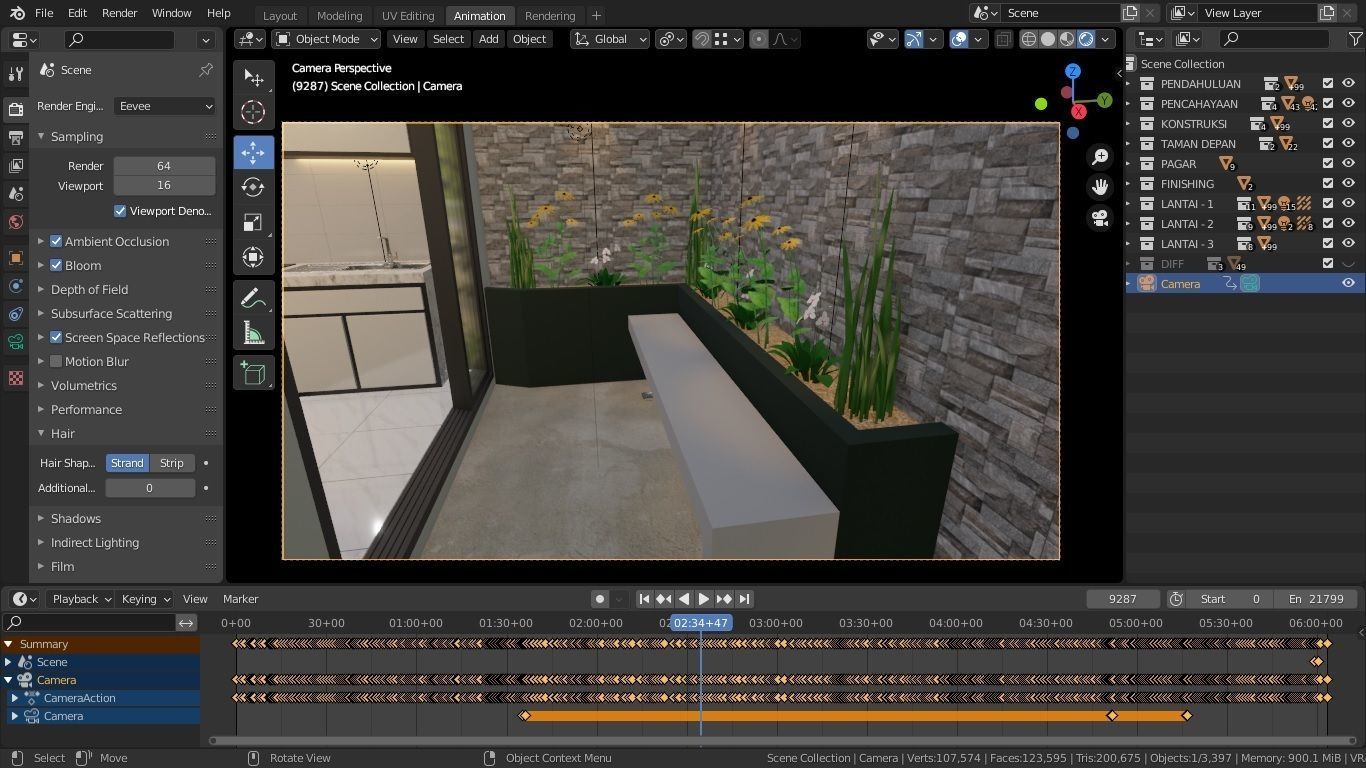Pick the Measure tool
This screenshot has height=768, width=1366.
point(253,333)
